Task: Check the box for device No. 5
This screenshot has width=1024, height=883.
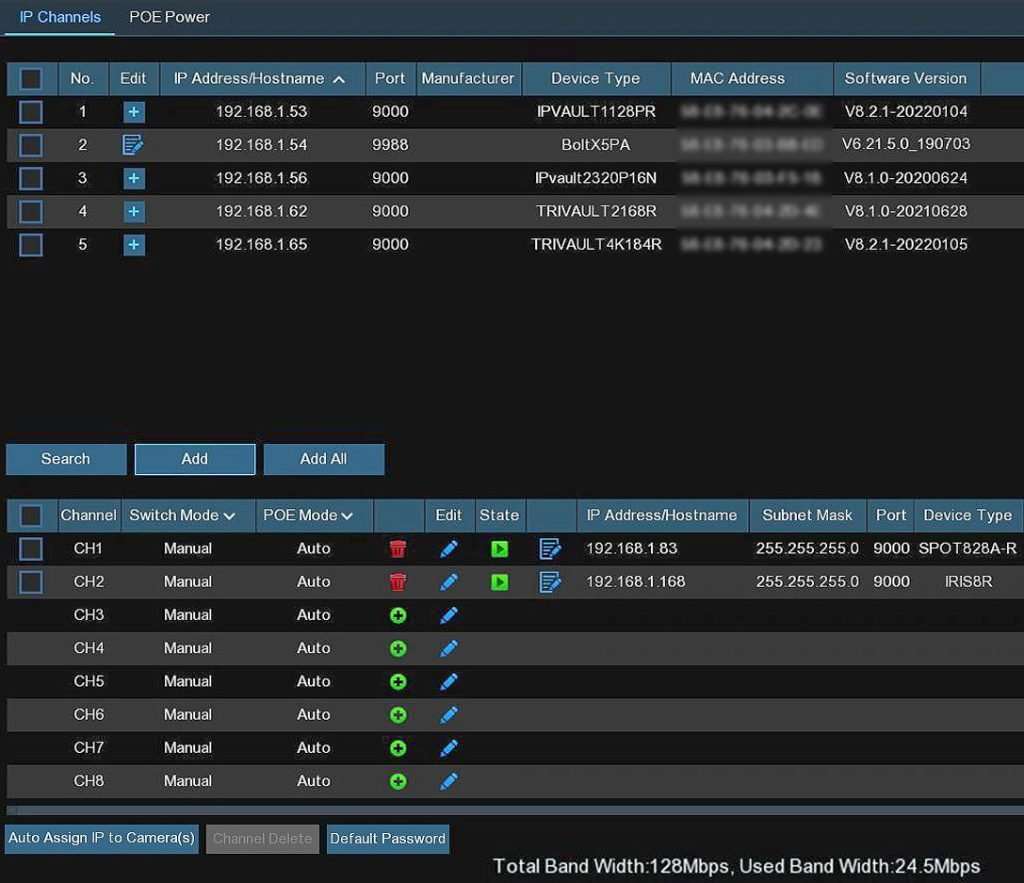Action: coord(31,245)
